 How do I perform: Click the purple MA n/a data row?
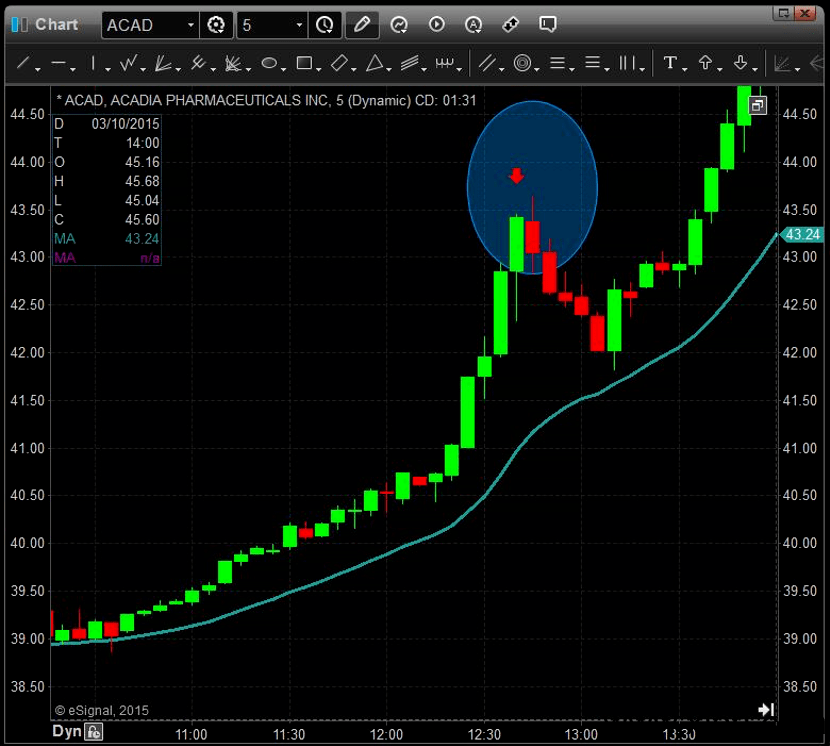click(x=106, y=258)
